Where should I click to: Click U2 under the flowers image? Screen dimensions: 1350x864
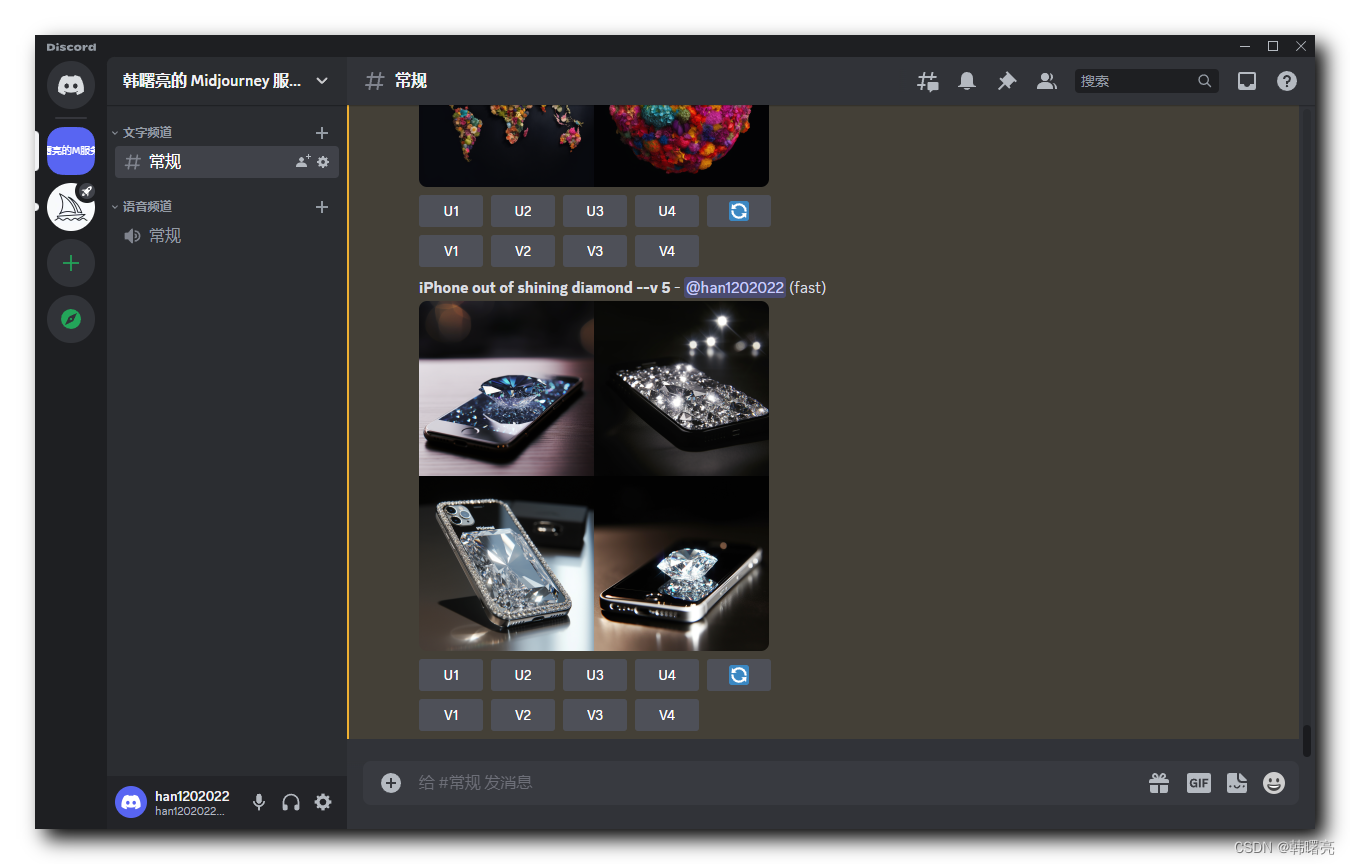coord(523,211)
